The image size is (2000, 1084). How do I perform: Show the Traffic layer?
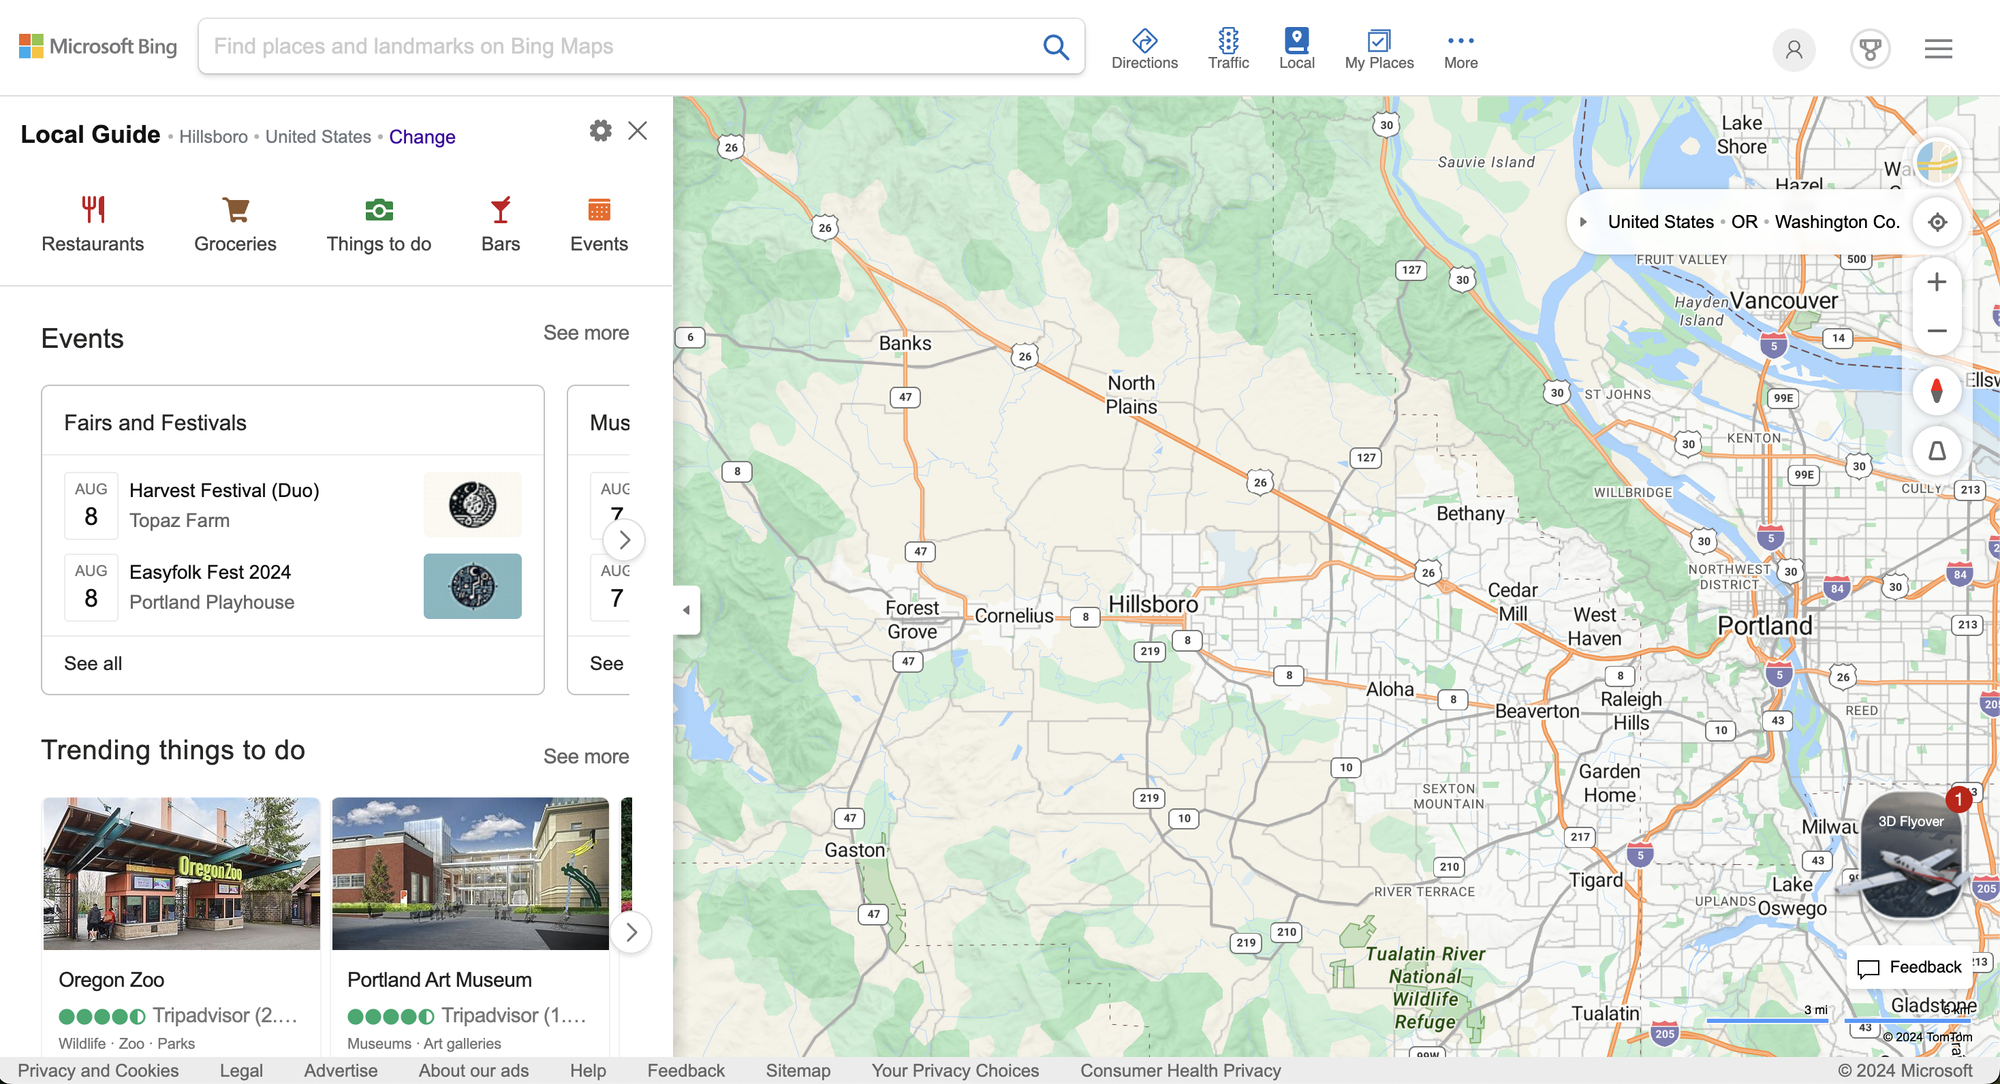point(1228,48)
